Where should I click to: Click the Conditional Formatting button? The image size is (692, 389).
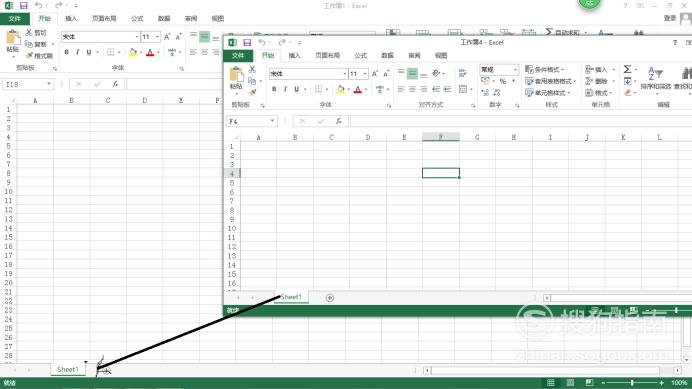545,70
